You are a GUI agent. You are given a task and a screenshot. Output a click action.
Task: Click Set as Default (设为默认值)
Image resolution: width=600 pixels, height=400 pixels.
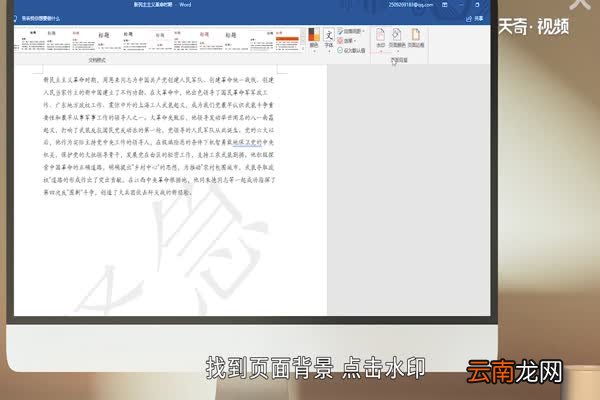click(x=351, y=50)
